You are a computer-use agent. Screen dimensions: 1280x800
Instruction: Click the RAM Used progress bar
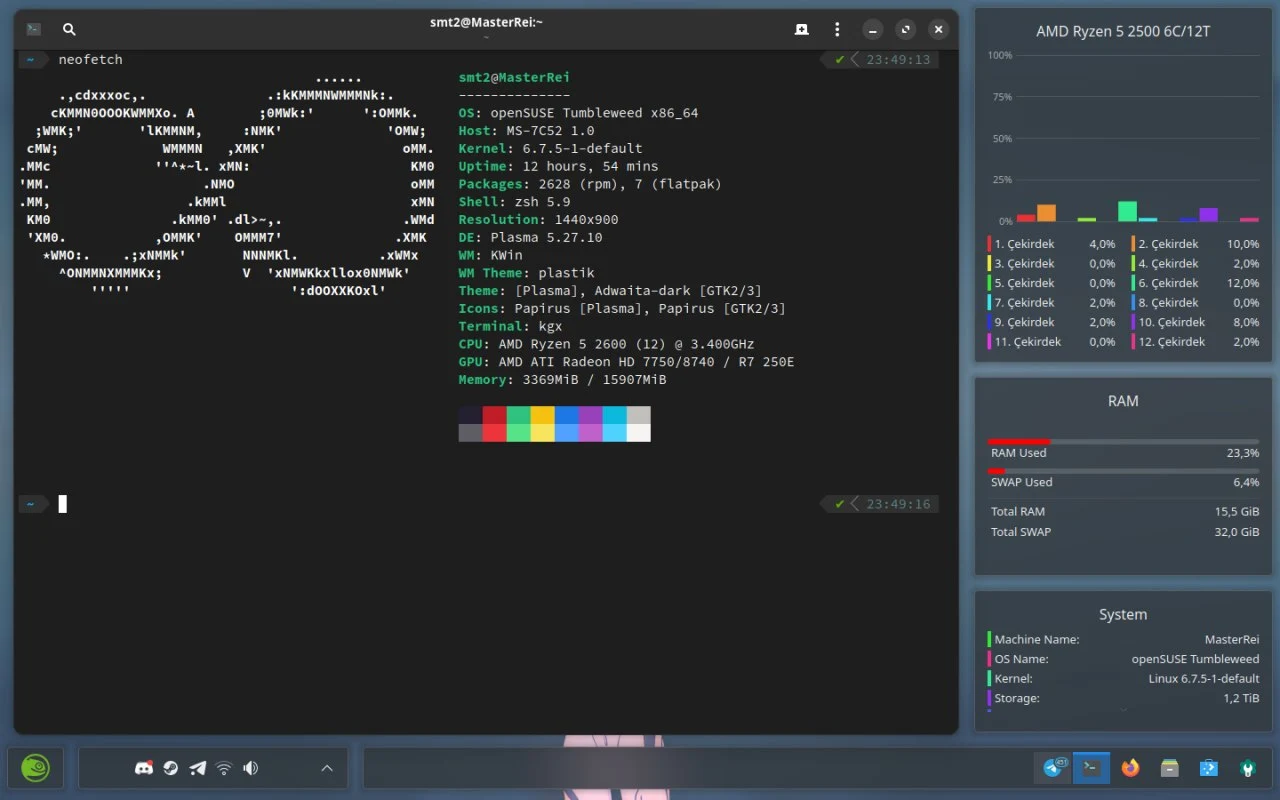(1123, 441)
